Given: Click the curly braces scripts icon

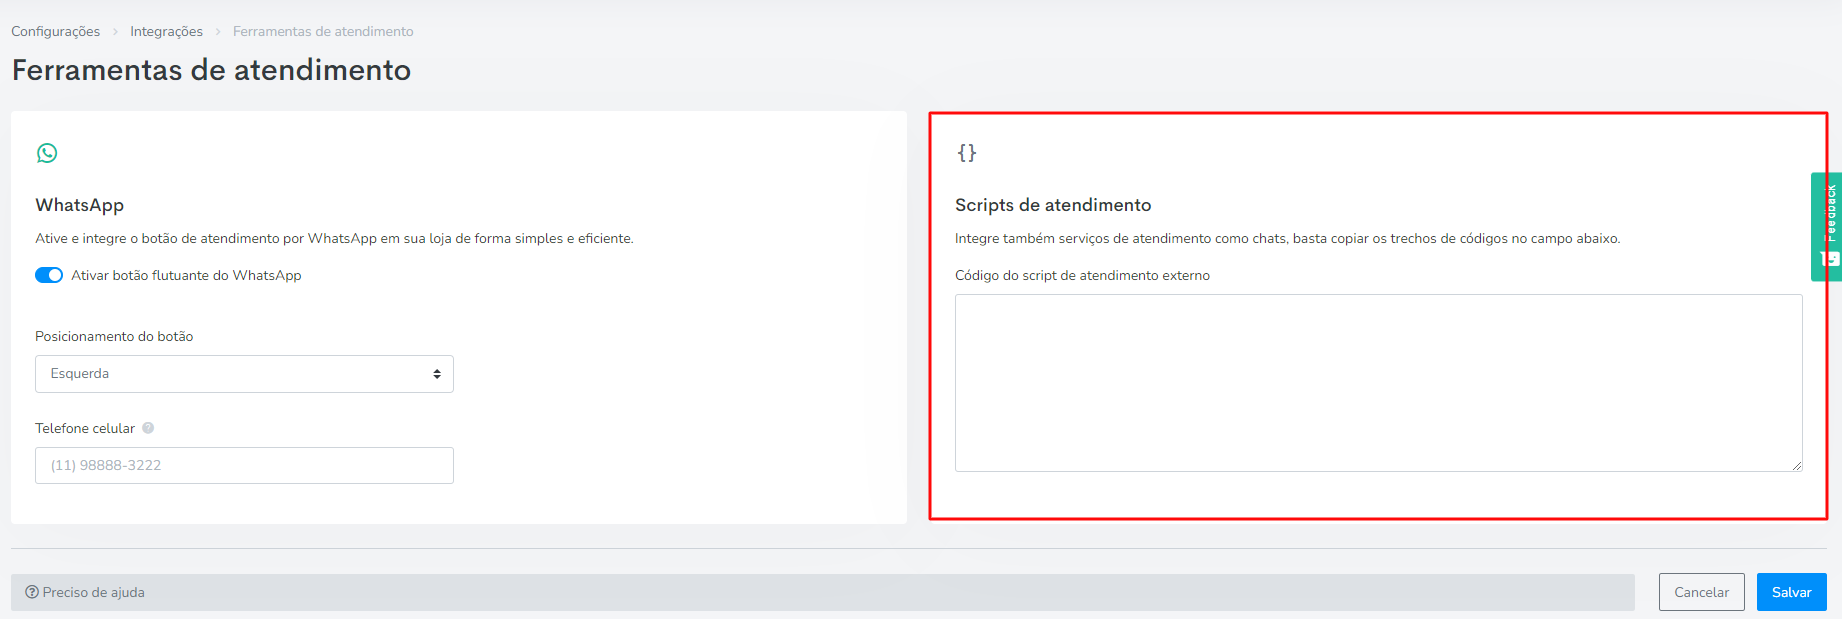Looking at the screenshot, I should 966,153.
